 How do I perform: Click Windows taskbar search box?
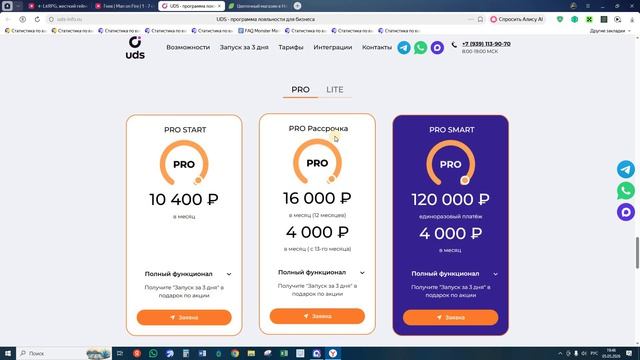[x=64, y=353]
